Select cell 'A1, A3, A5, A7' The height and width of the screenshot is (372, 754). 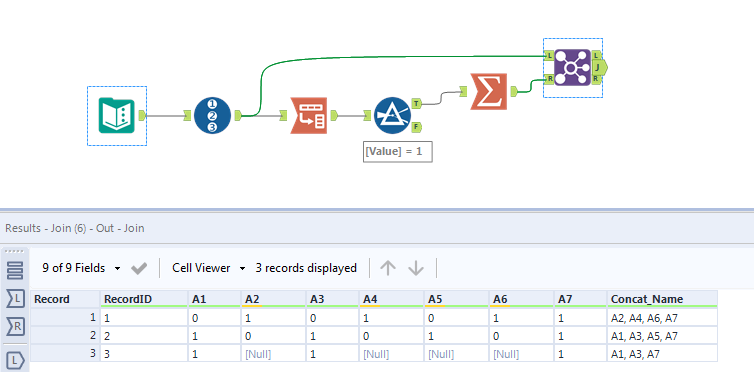662,335
